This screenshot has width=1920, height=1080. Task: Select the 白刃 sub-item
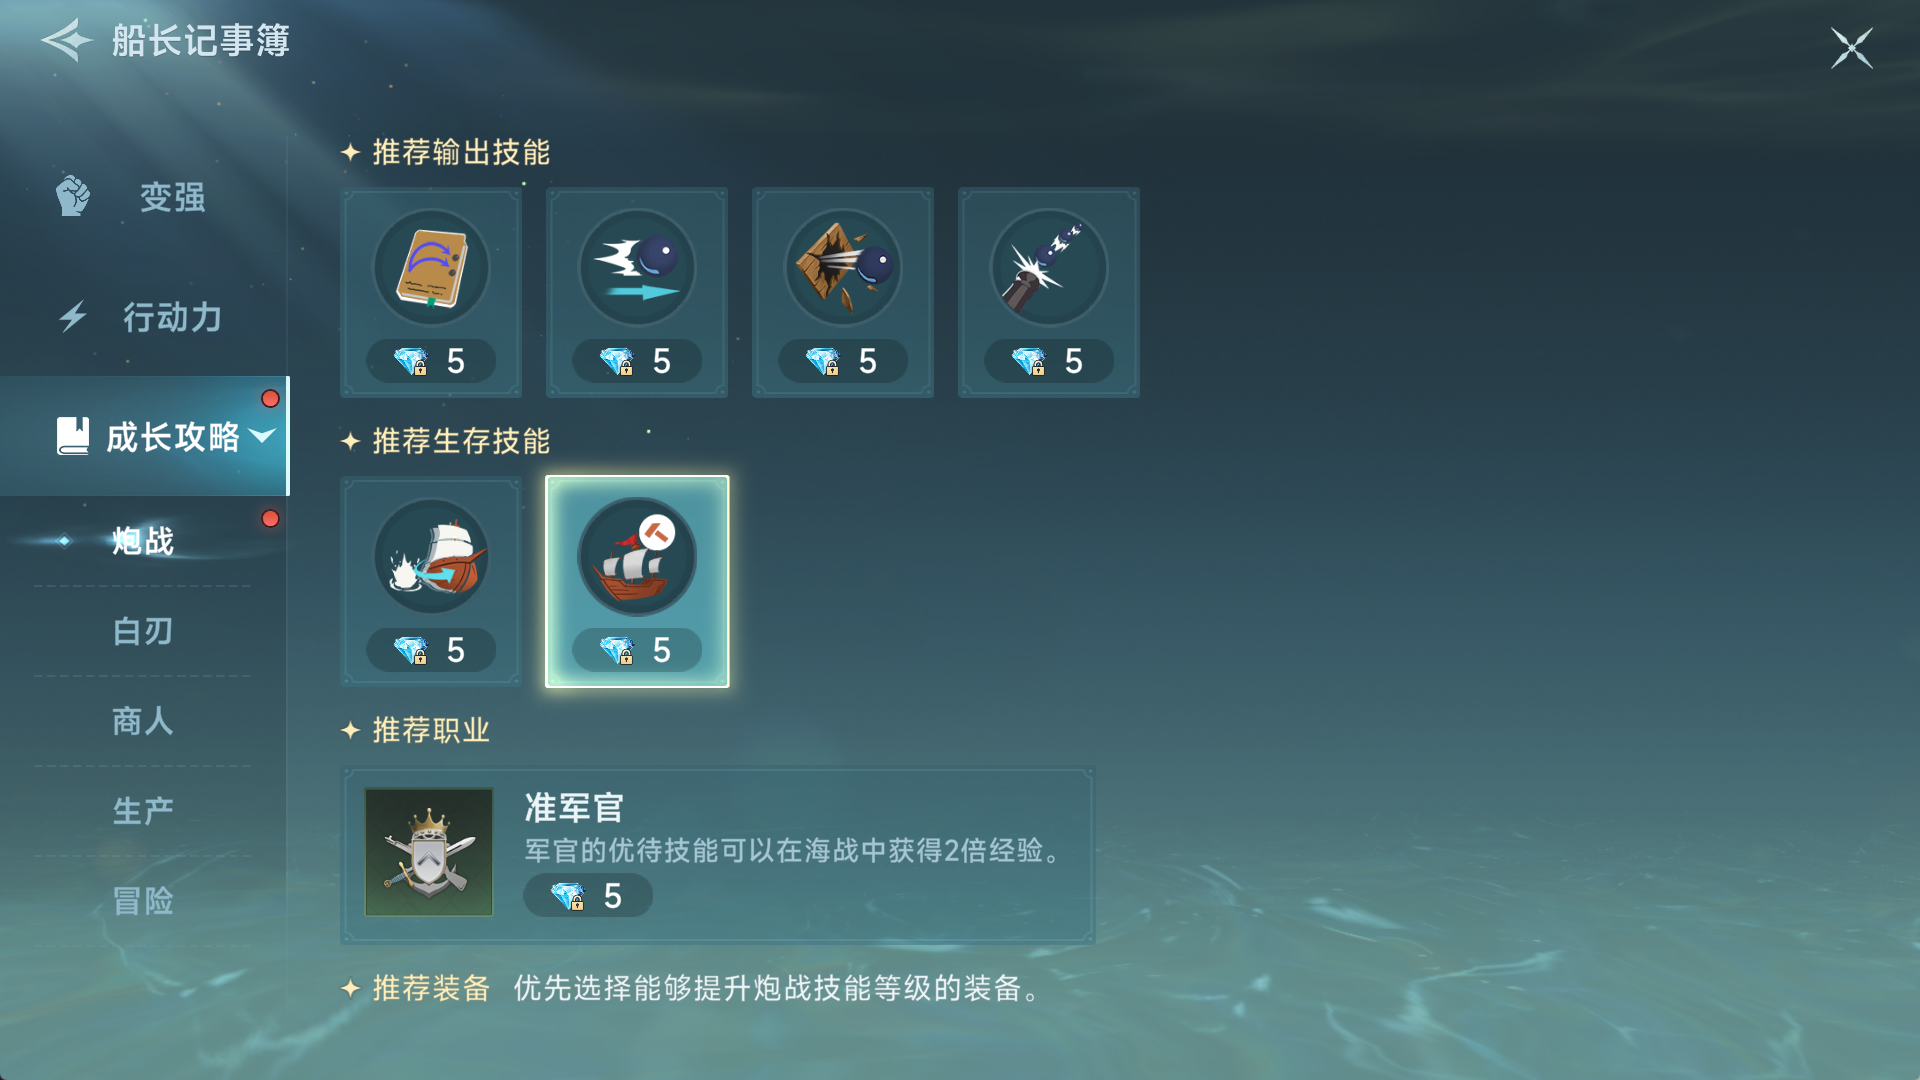click(x=143, y=631)
